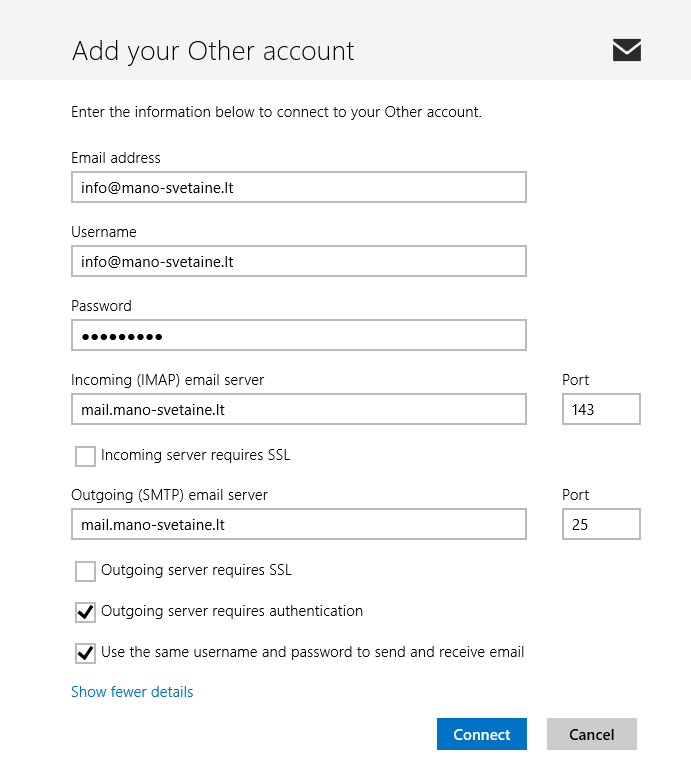The width and height of the screenshot is (691, 768).
Task: Click the 'Email address' field label
Action: (x=116, y=158)
